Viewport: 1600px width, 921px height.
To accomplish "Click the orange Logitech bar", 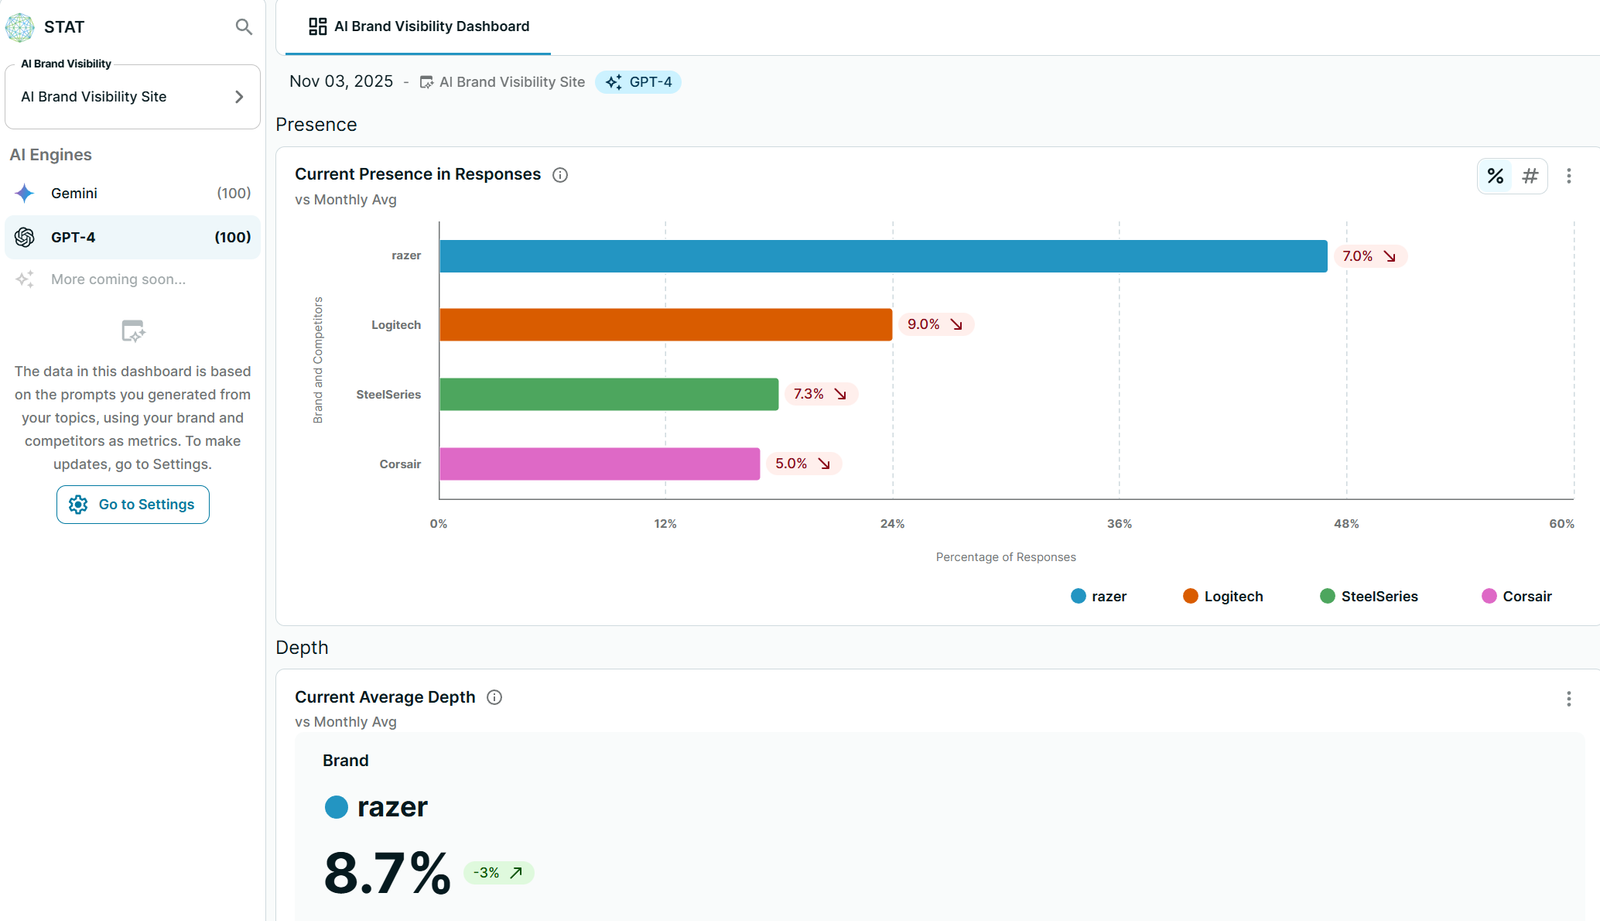I will (x=666, y=325).
